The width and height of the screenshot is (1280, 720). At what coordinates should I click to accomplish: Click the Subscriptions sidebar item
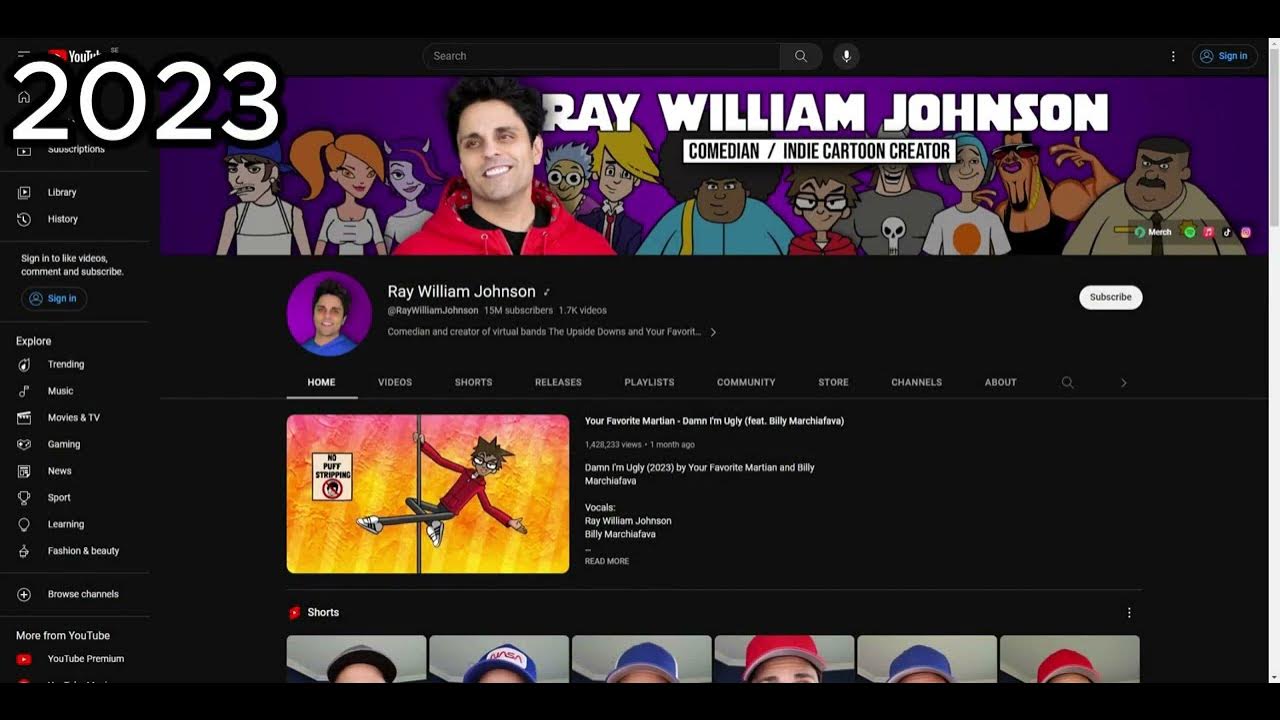(x=74, y=149)
